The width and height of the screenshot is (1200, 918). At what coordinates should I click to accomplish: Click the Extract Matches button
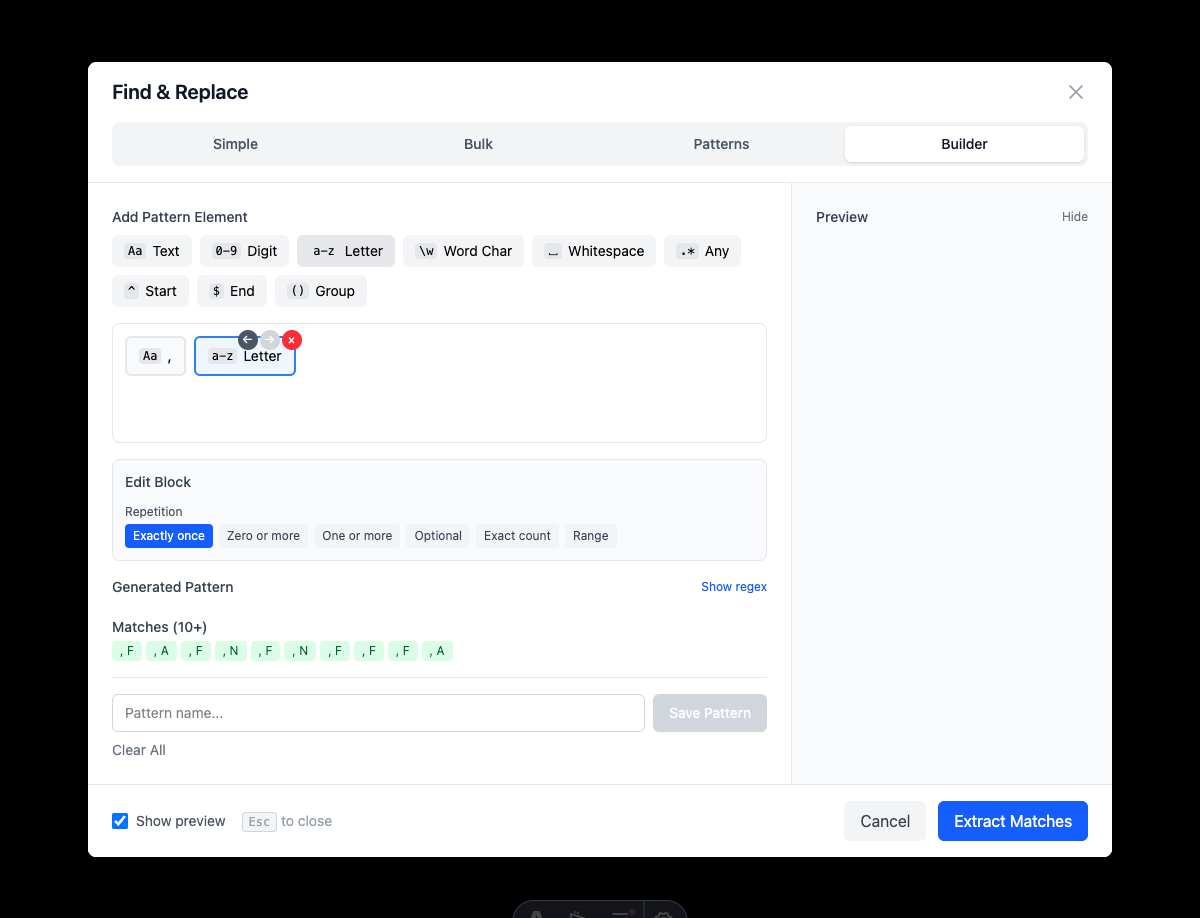click(1012, 820)
